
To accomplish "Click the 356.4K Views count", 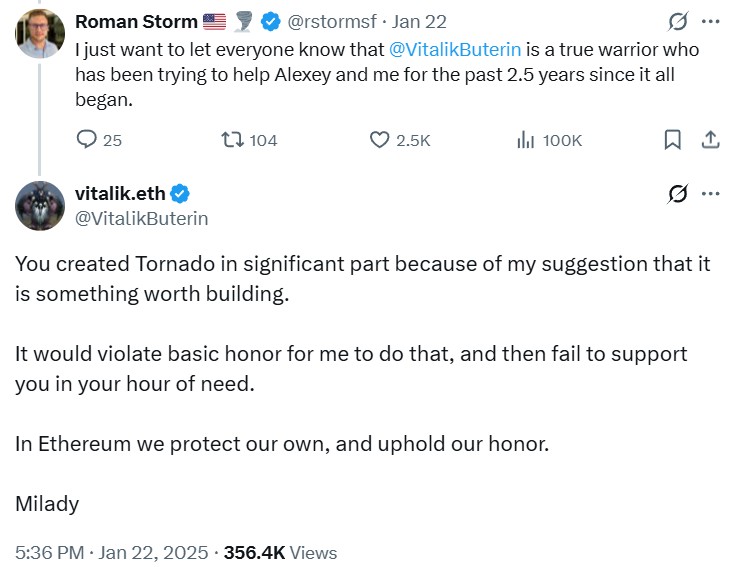I will tap(280, 552).
